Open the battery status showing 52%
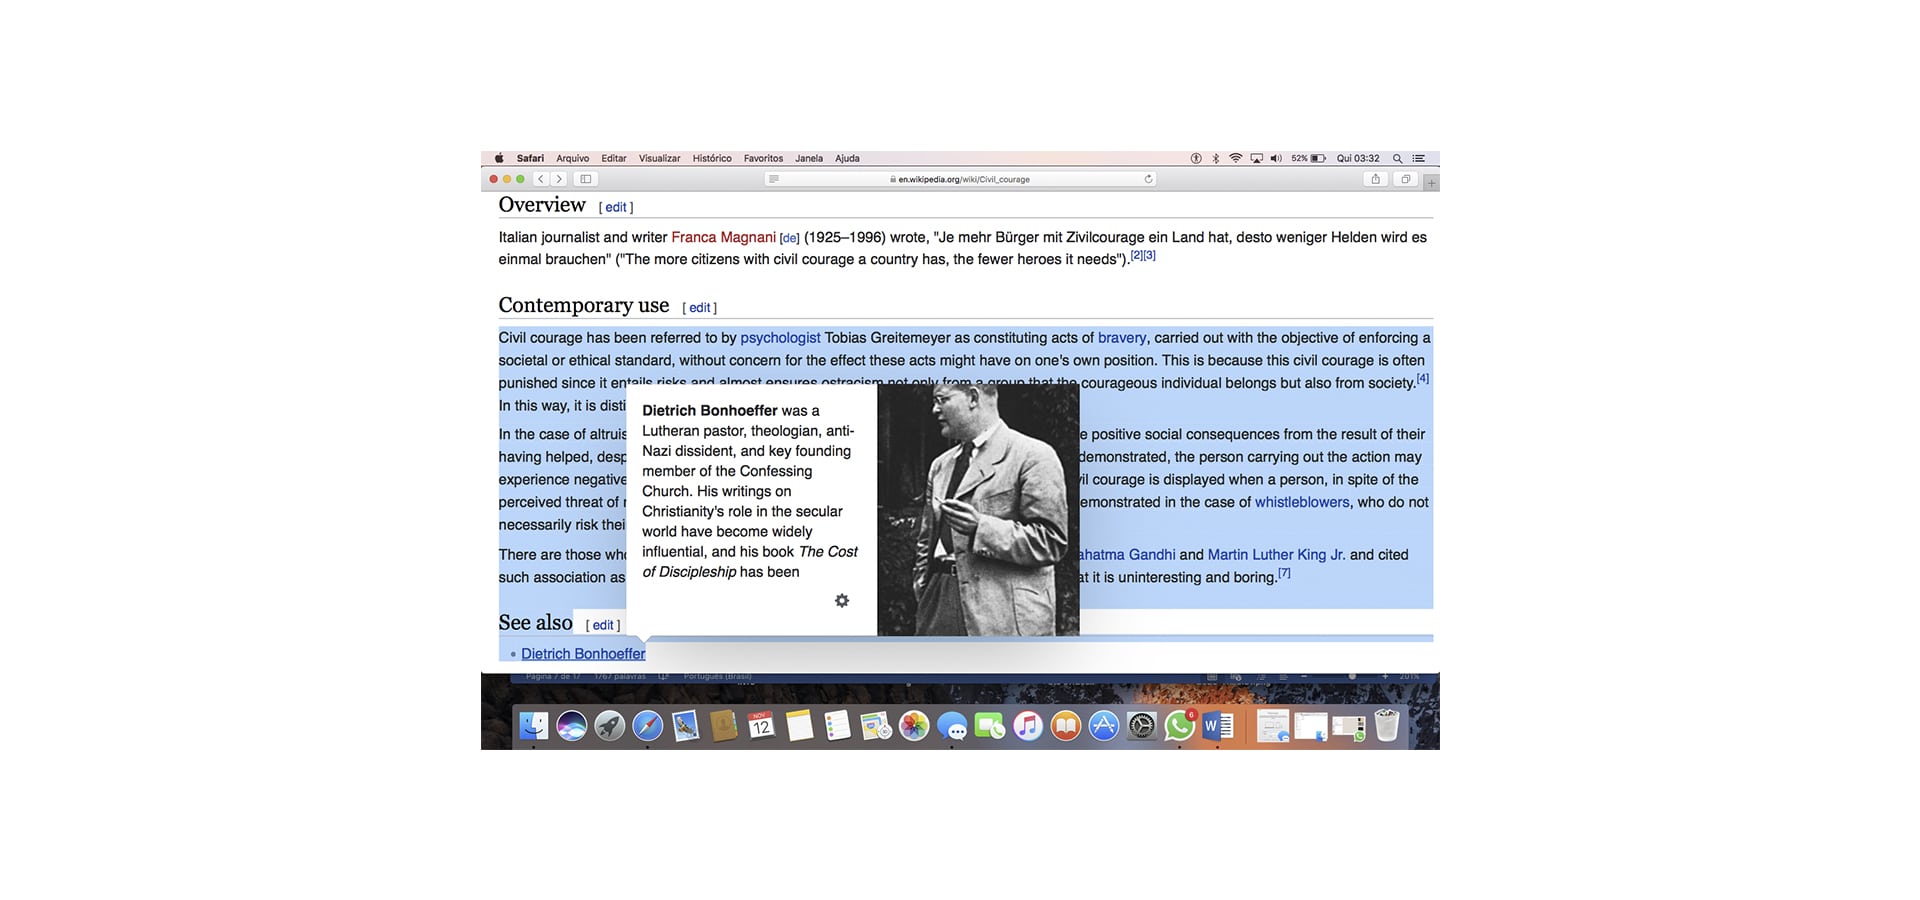Screen dimensions: 1920x900 [x=1308, y=158]
